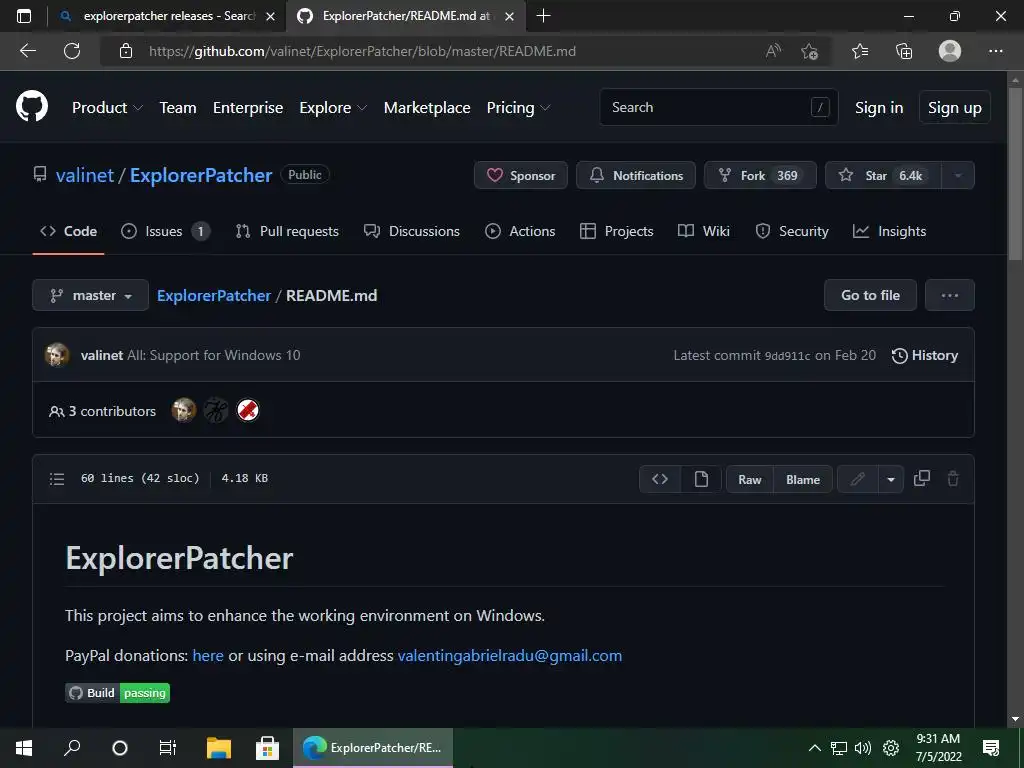Open a new browser tab
1024x768 pixels.
click(543, 16)
